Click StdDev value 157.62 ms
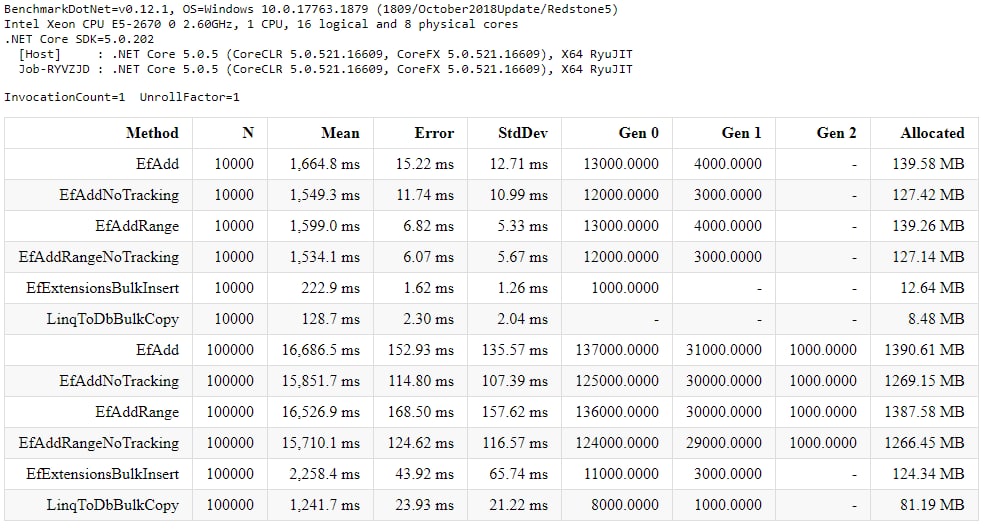This screenshot has width=992, height=532. tap(514, 412)
